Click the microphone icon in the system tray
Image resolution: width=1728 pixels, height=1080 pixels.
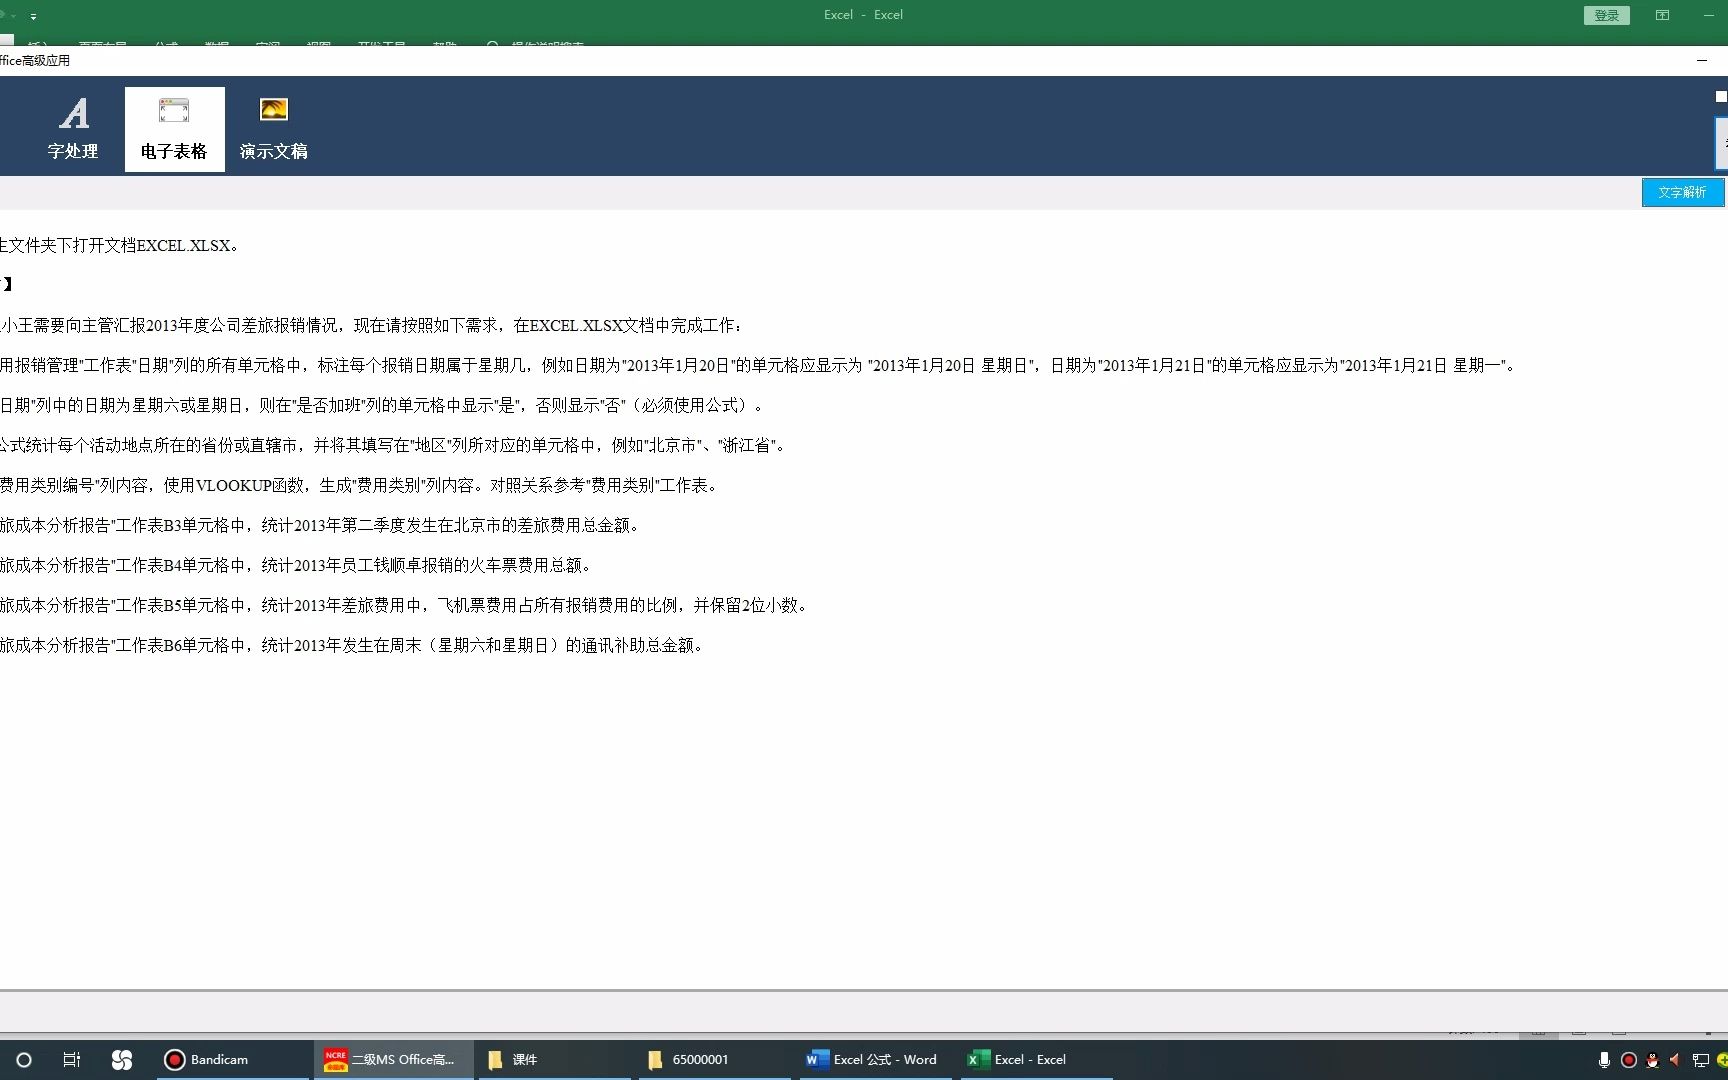click(x=1605, y=1060)
